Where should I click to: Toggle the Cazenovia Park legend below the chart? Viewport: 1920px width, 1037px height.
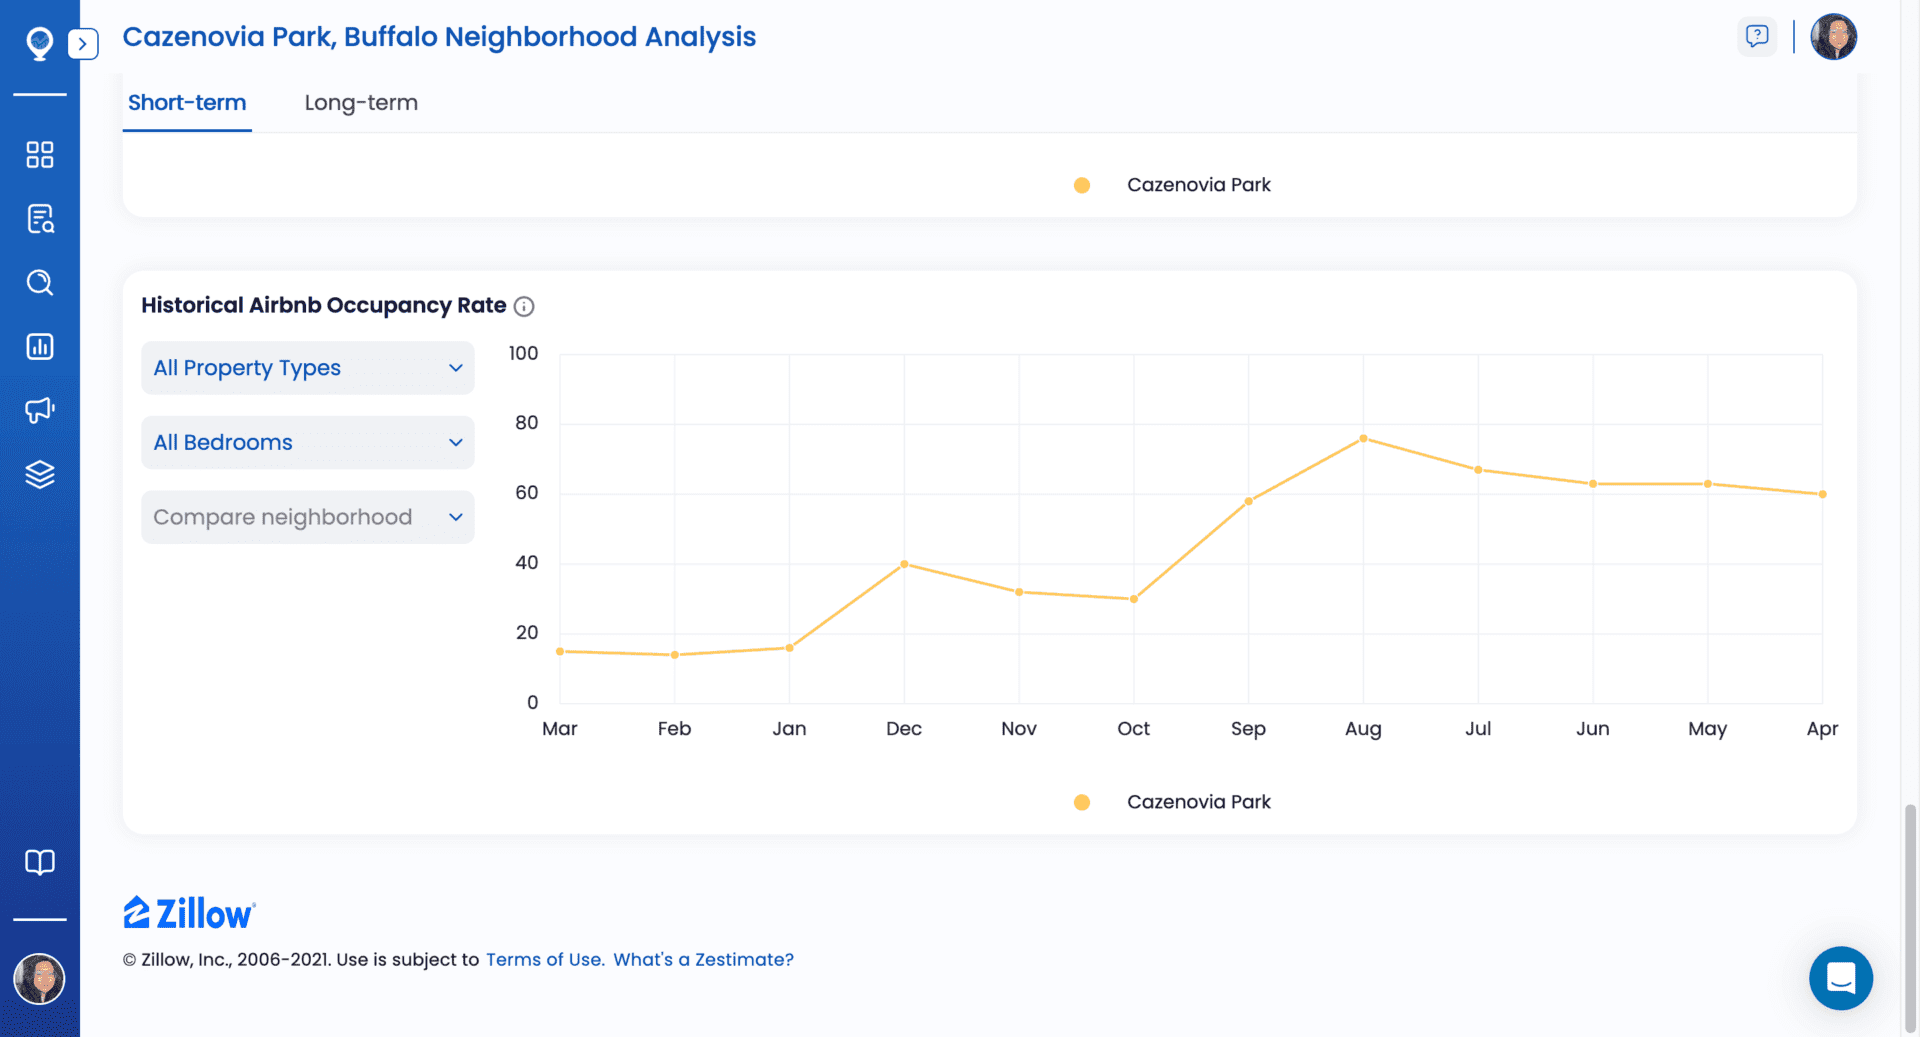tap(1172, 801)
